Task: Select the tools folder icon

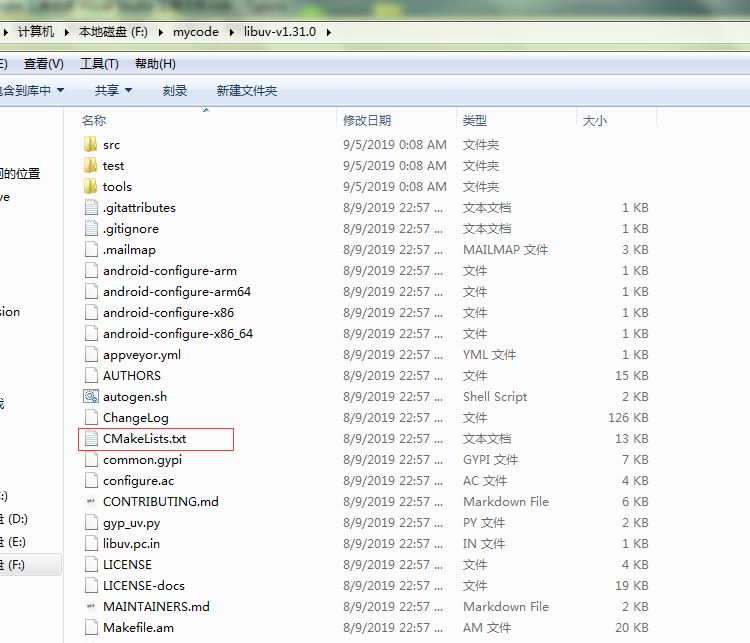Action: click(x=90, y=187)
